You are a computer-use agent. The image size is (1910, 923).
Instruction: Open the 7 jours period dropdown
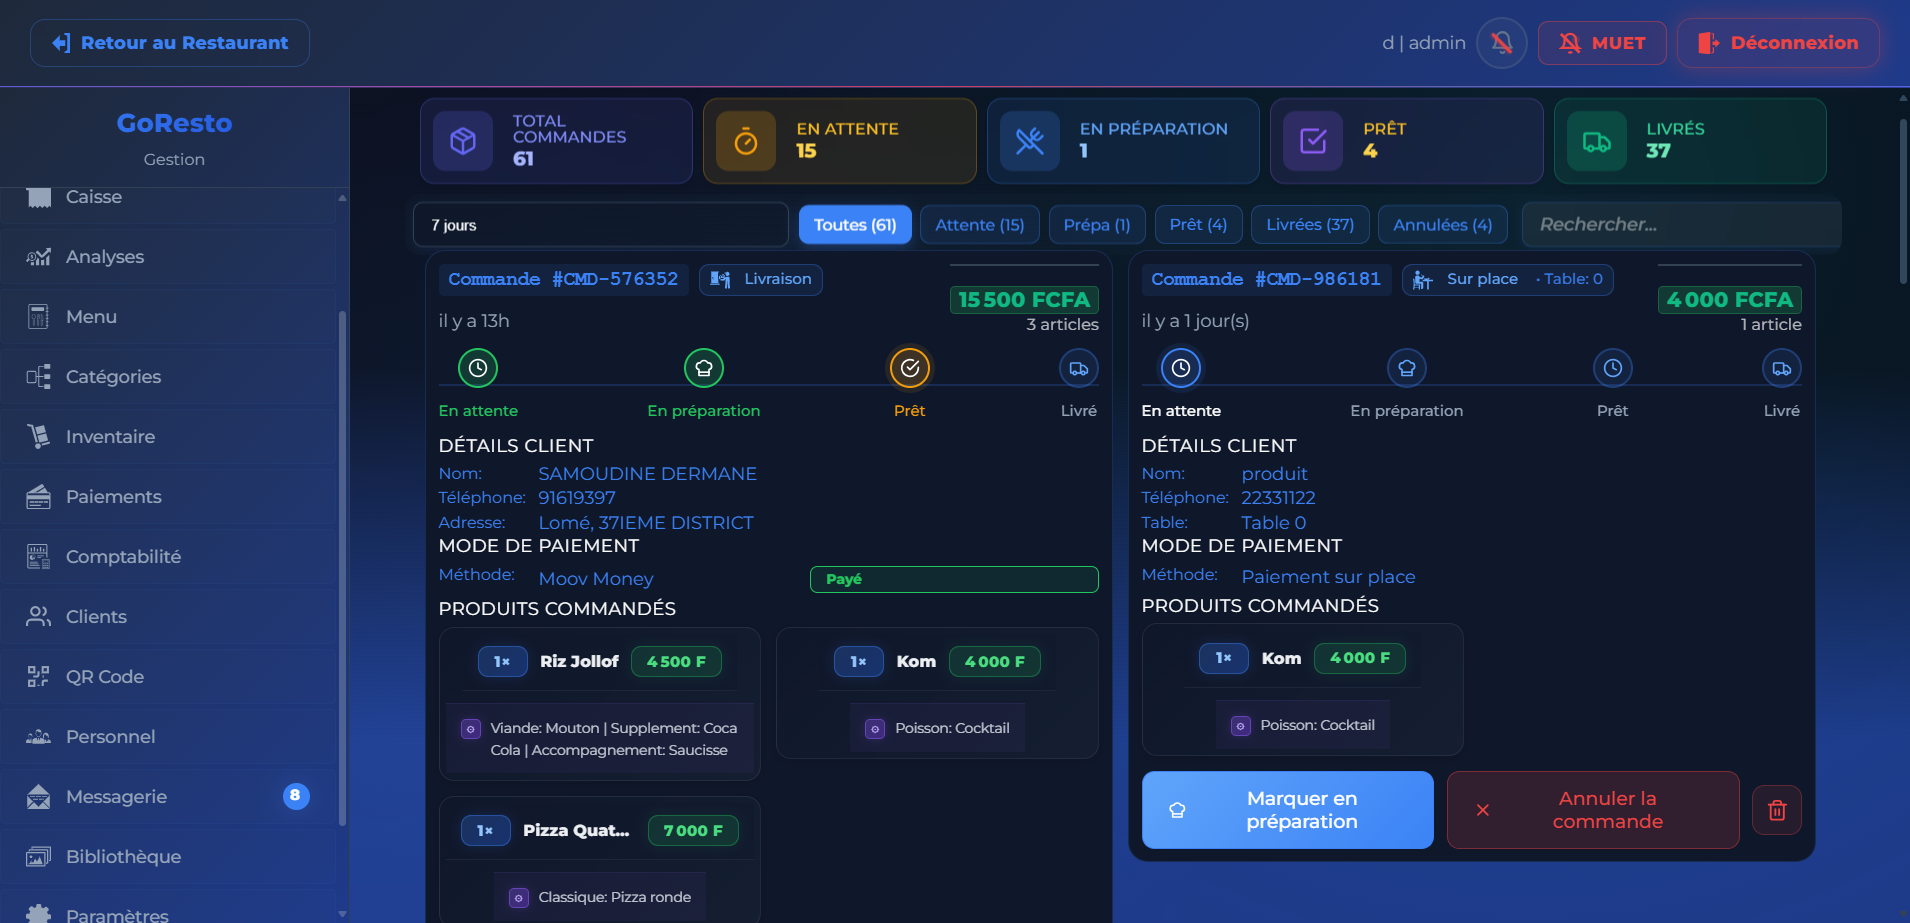(x=600, y=225)
